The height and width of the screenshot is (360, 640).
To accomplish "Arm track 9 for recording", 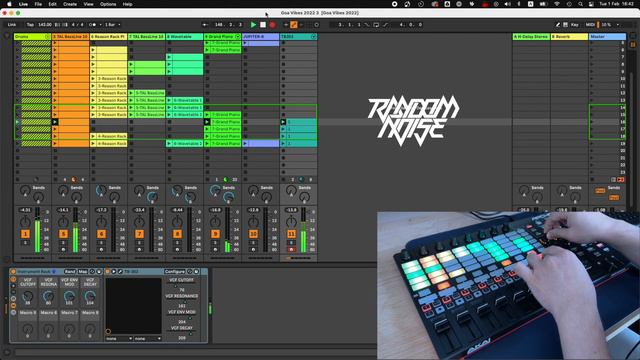I will pos(215,249).
